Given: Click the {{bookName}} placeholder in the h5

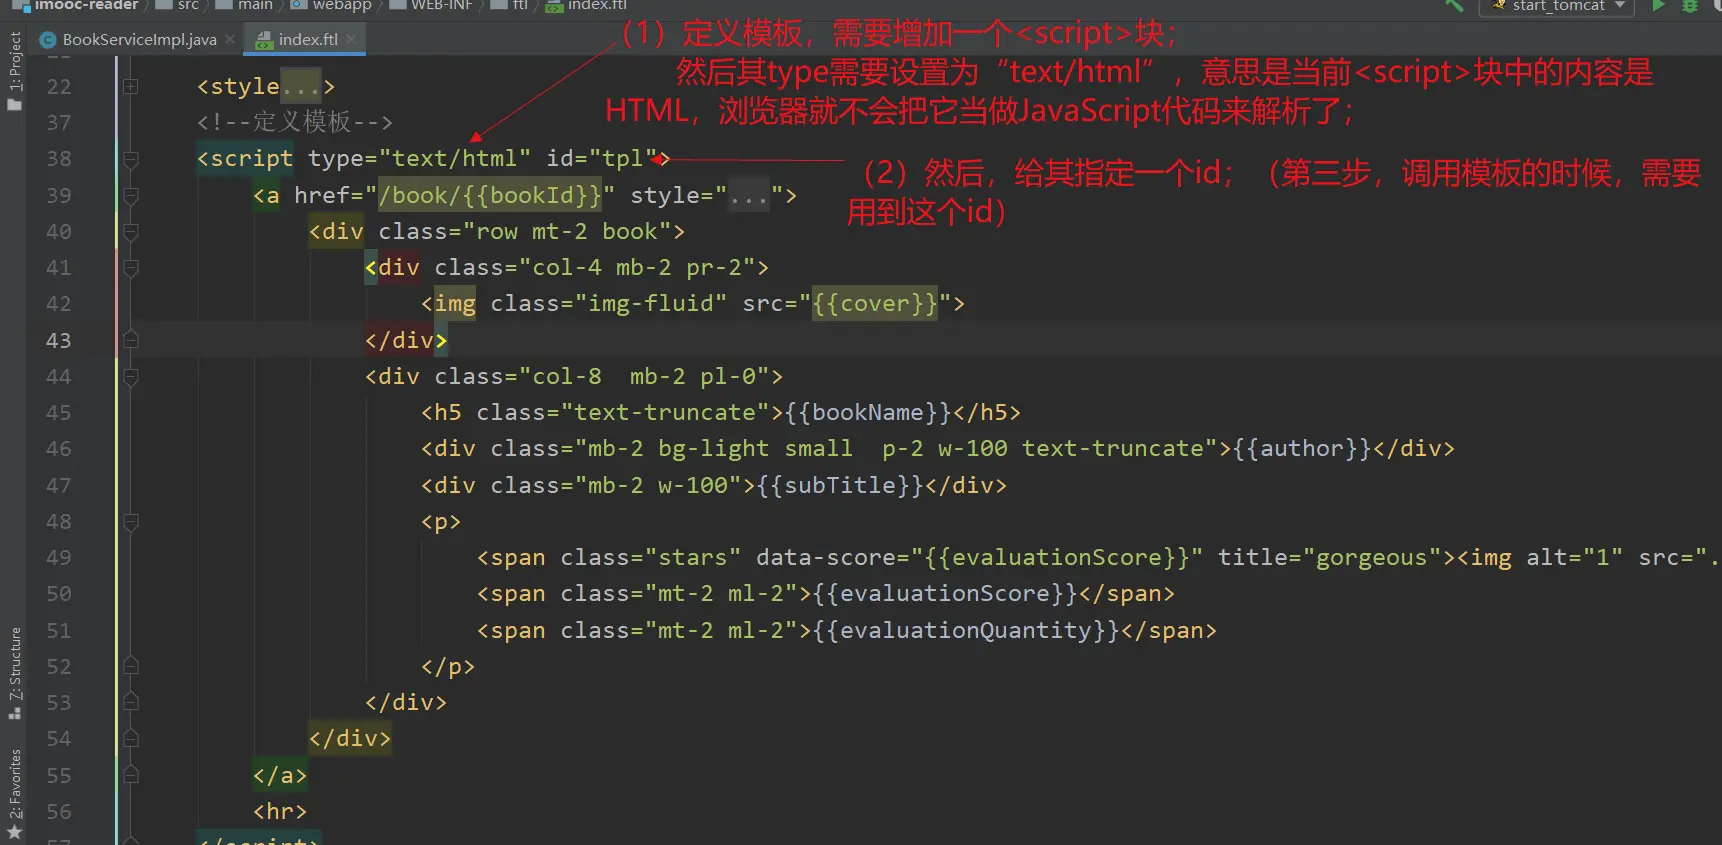Looking at the screenshot, I should pos(868,412).
